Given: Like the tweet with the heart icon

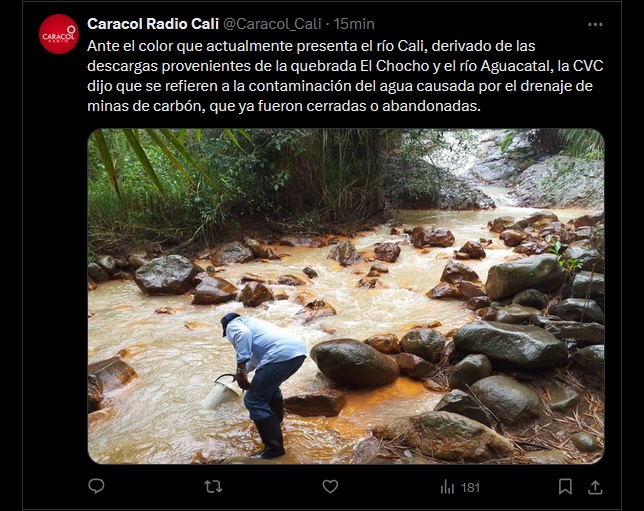Looking at the screenshot, I should pos(330,487).
